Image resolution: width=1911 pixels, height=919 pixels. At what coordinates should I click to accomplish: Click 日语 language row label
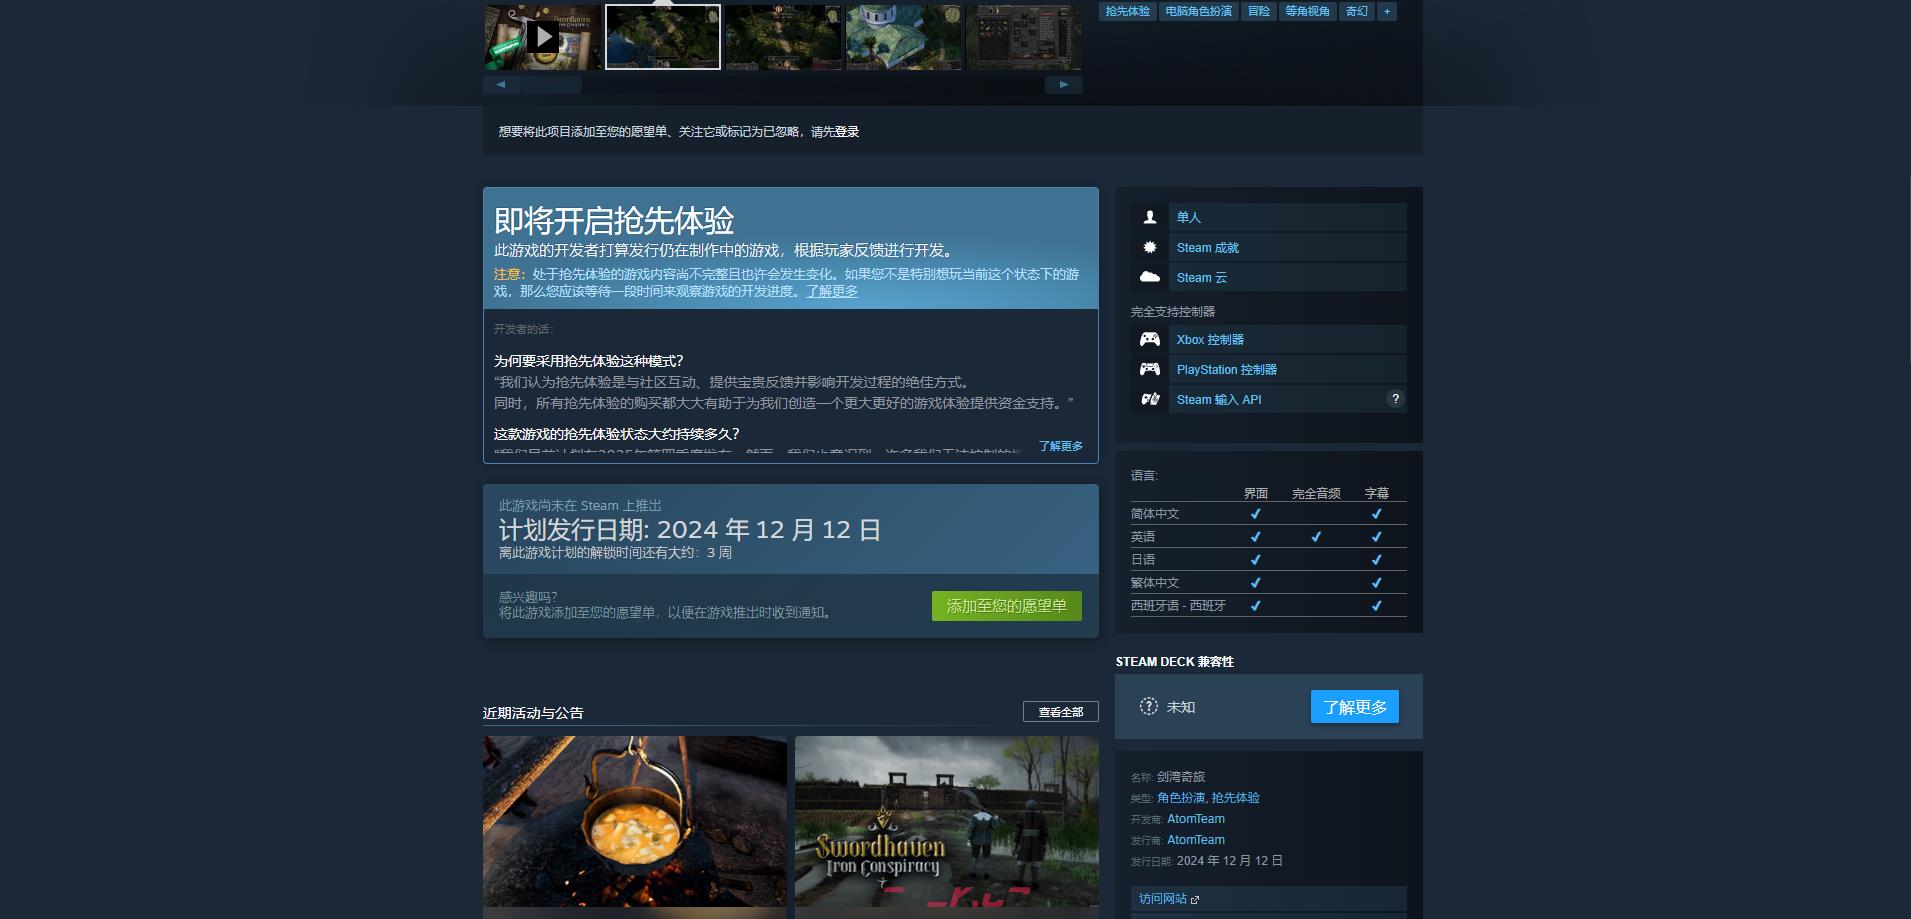(x=1143, y=560)
